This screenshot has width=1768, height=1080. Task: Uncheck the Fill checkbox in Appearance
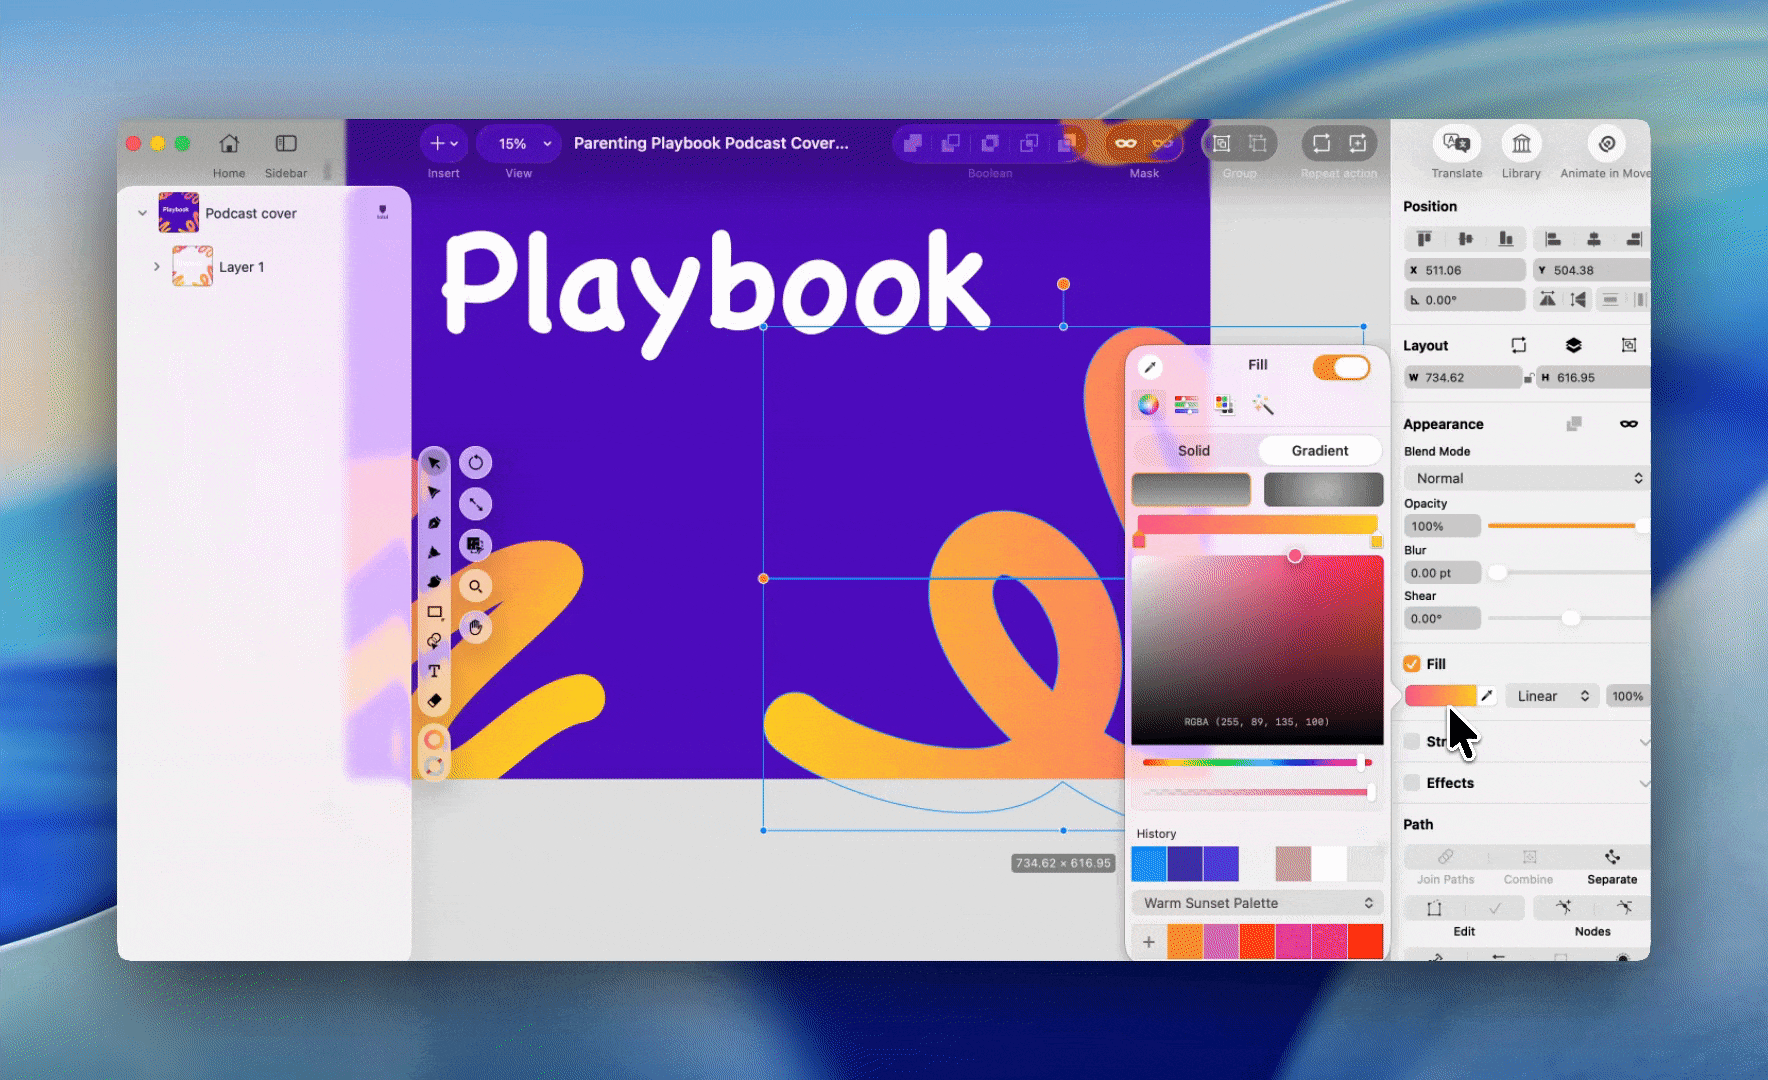coord(1412,664)
